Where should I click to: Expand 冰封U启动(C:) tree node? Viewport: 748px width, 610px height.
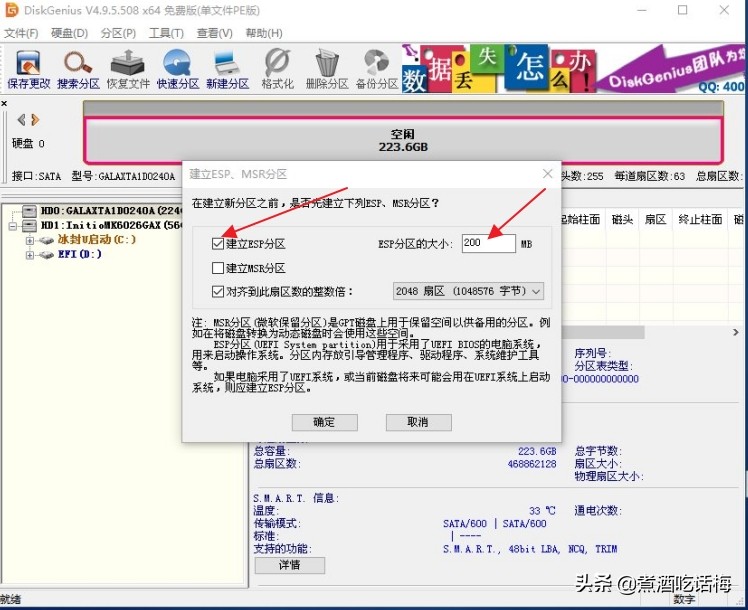(30, 240)
